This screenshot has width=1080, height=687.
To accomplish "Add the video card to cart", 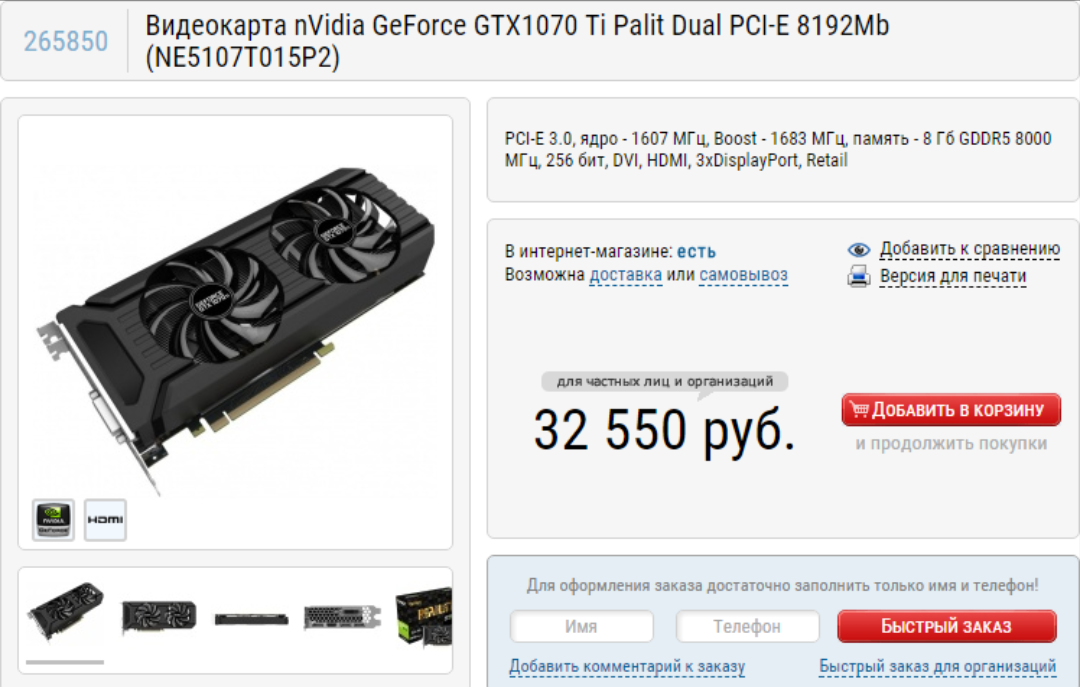I will (x=951, y=410).
